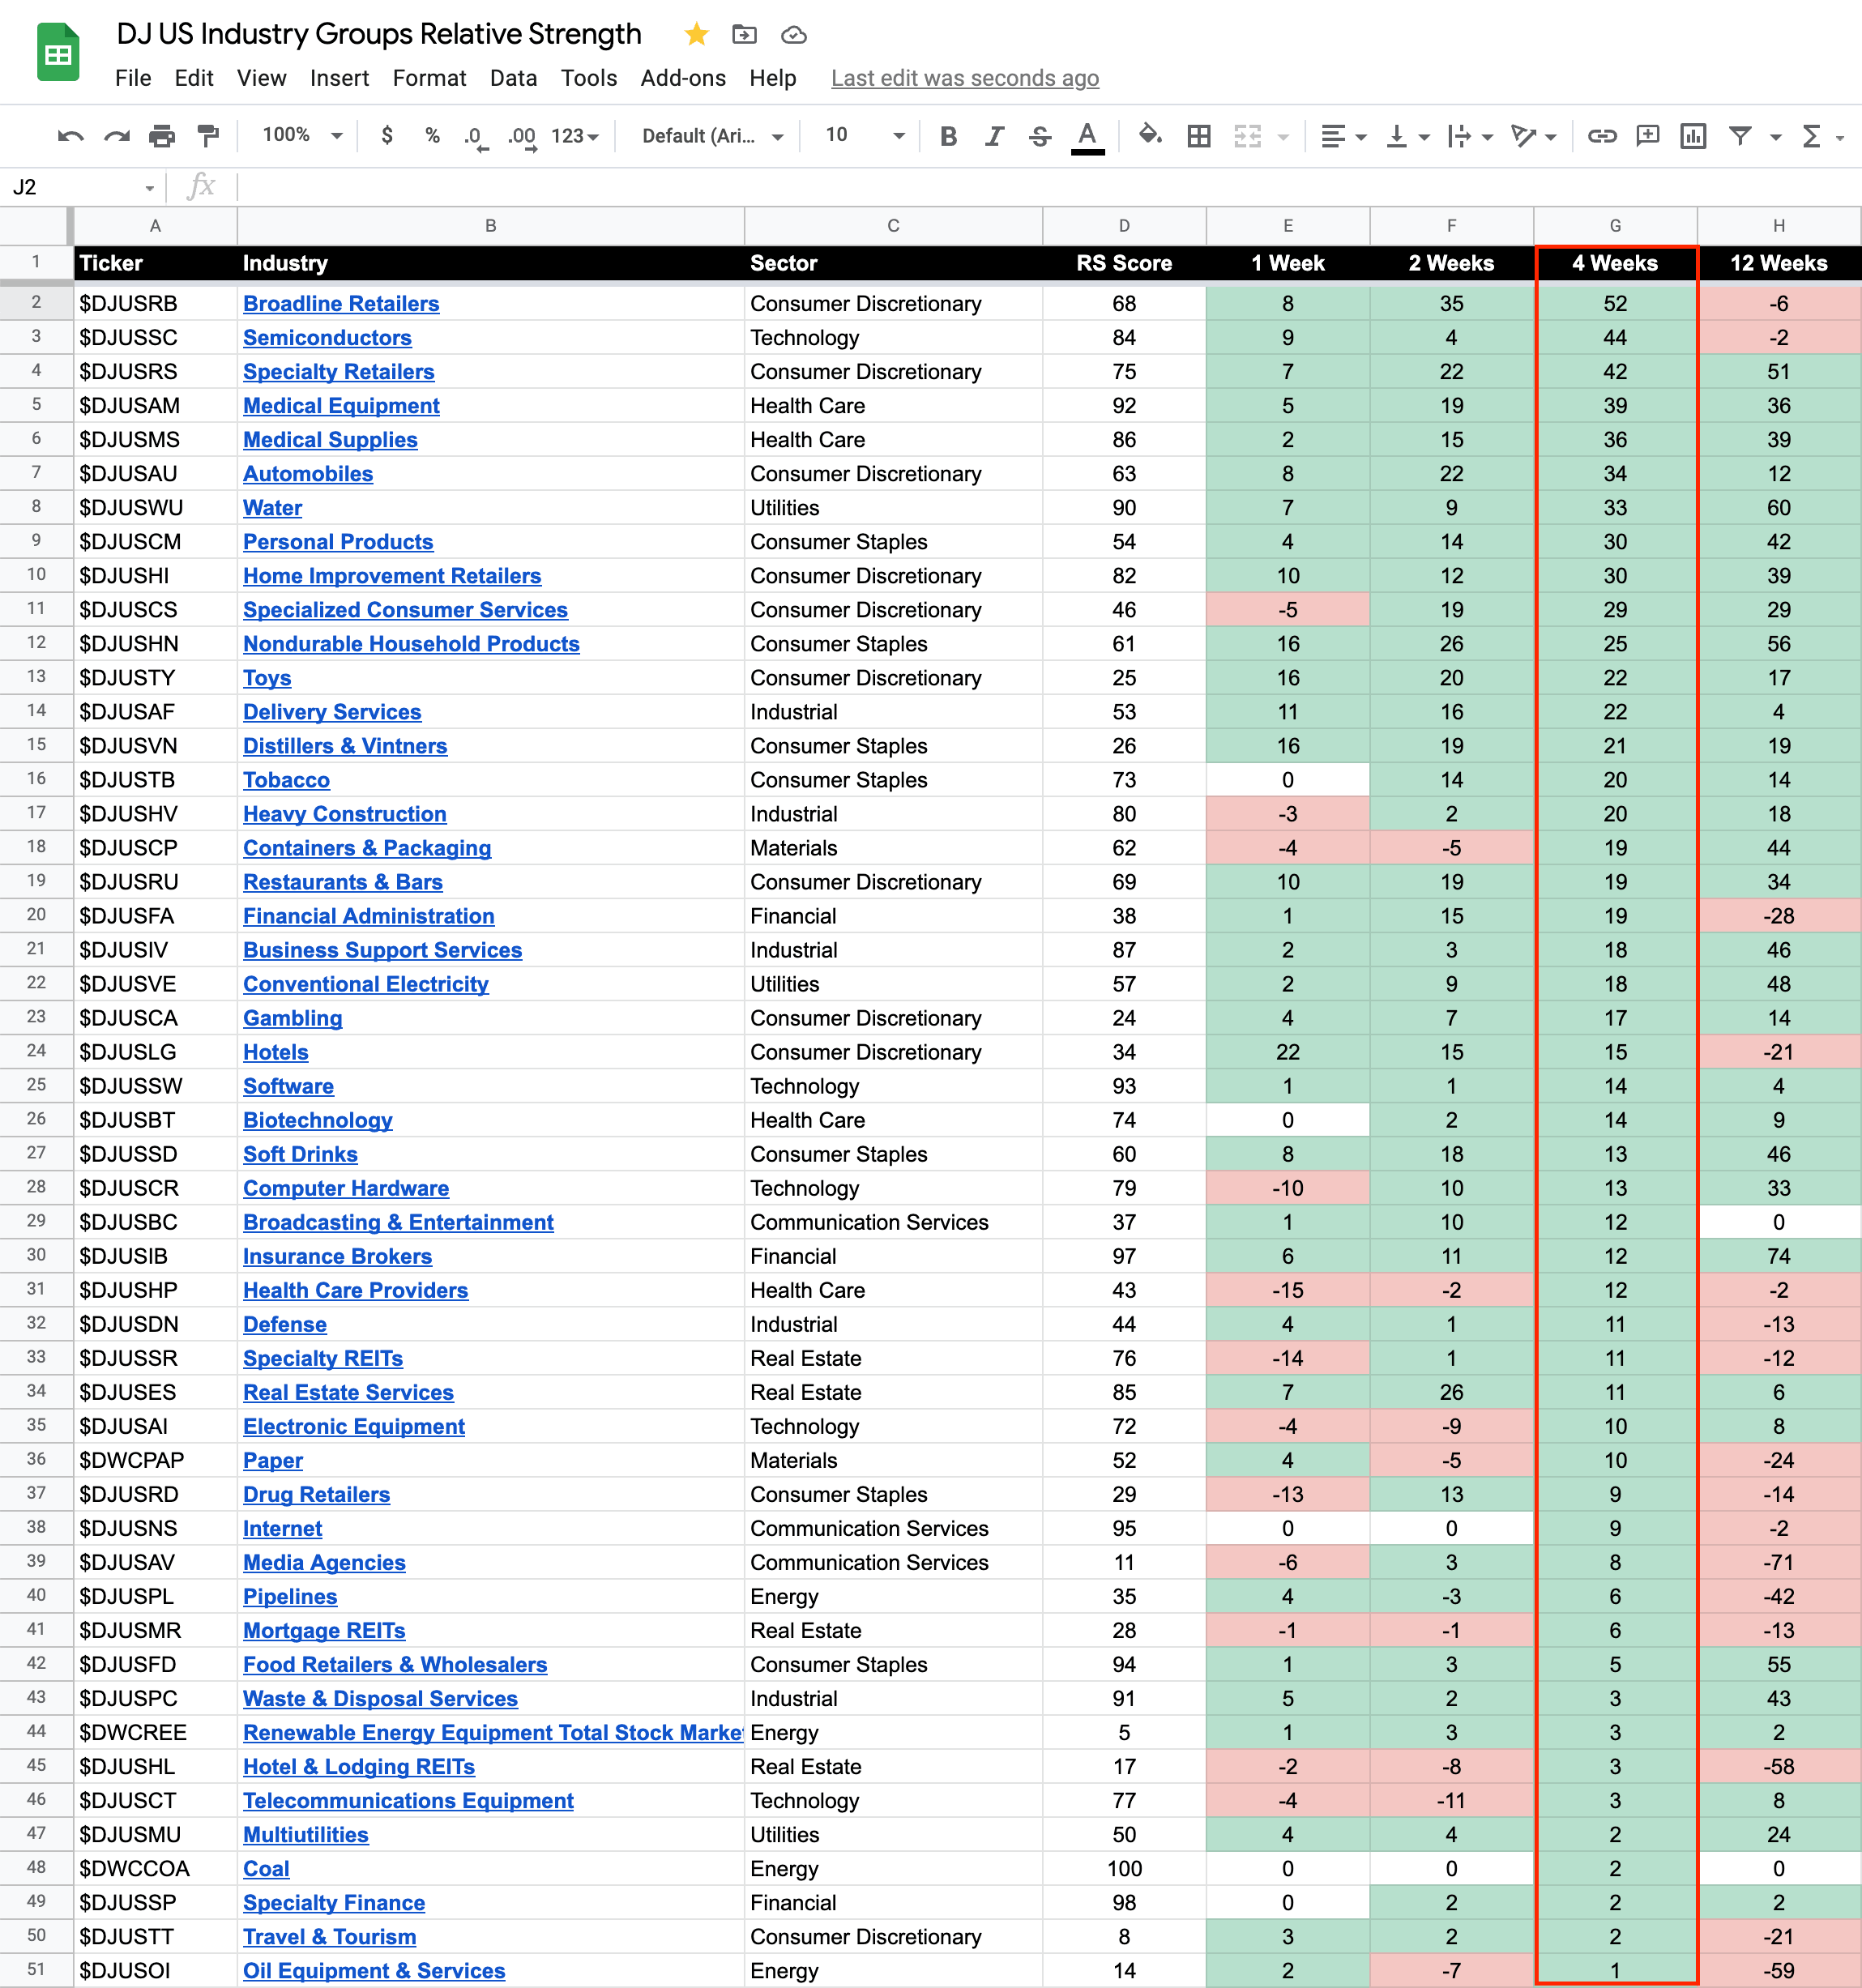
Task: Toggle strikethrough formatting
Action: tap(1040, 136)
